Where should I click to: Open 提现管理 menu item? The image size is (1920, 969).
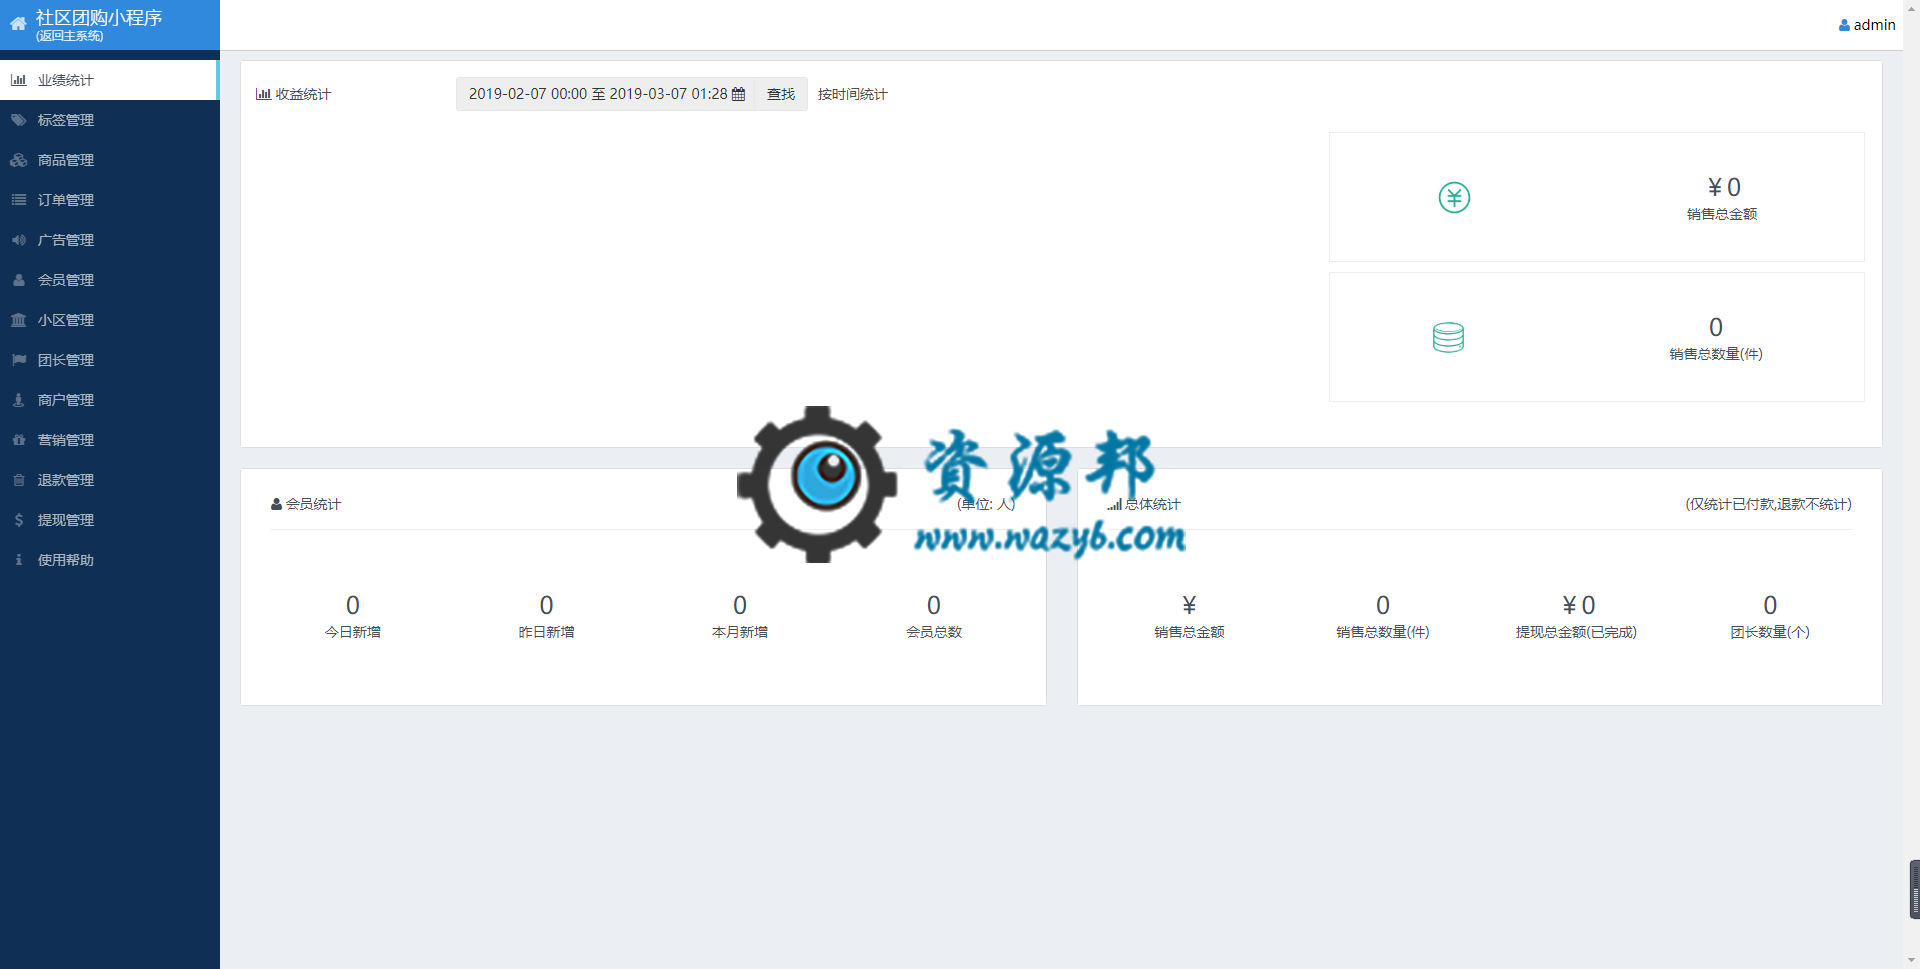click(110, 520)
